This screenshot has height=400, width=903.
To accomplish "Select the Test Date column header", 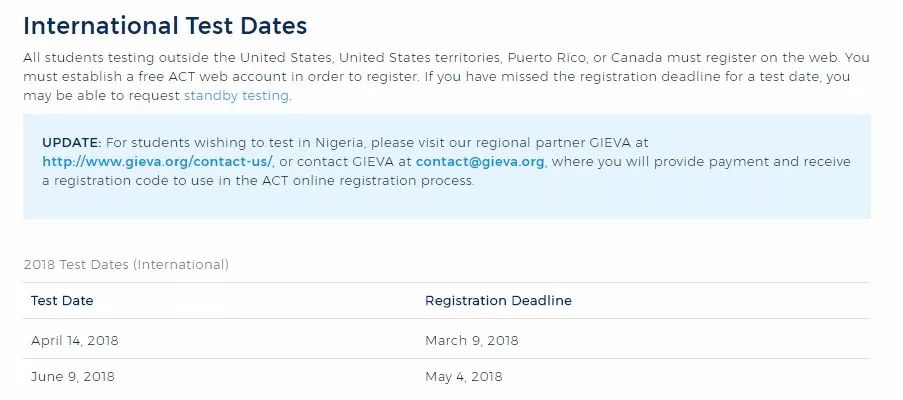I will click(x=62, y=300).
